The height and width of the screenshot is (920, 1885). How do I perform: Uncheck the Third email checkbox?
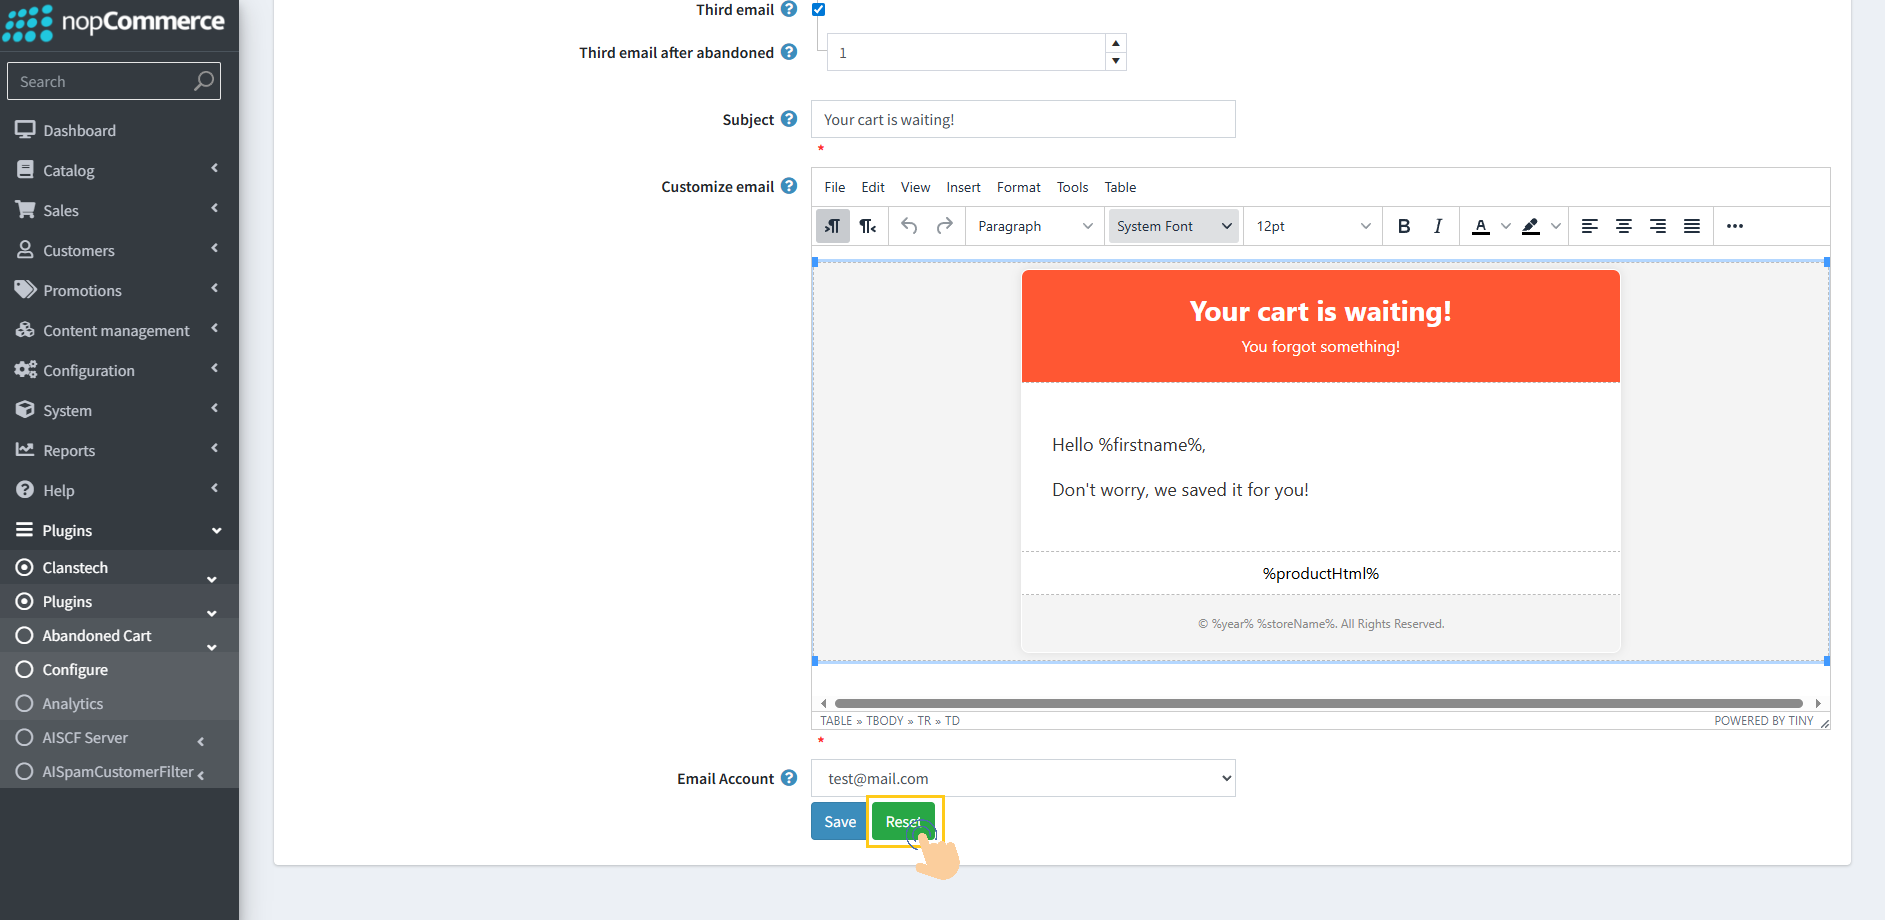point(818,9)
